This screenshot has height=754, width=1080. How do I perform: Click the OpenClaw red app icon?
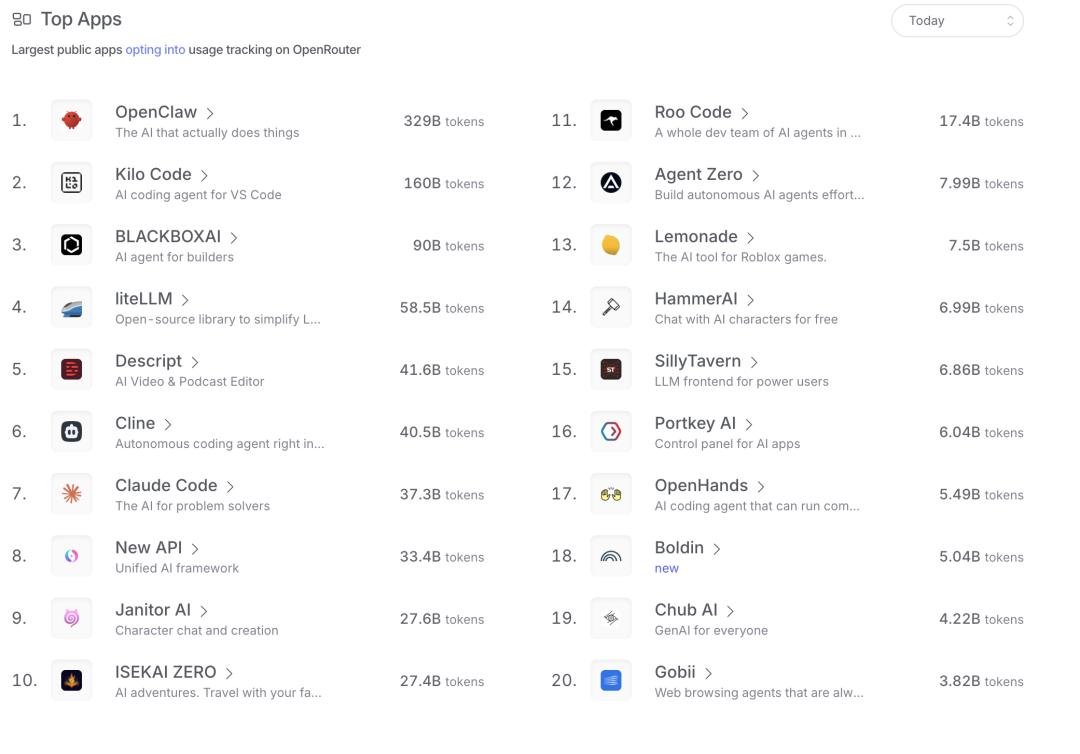pos(71,121)
